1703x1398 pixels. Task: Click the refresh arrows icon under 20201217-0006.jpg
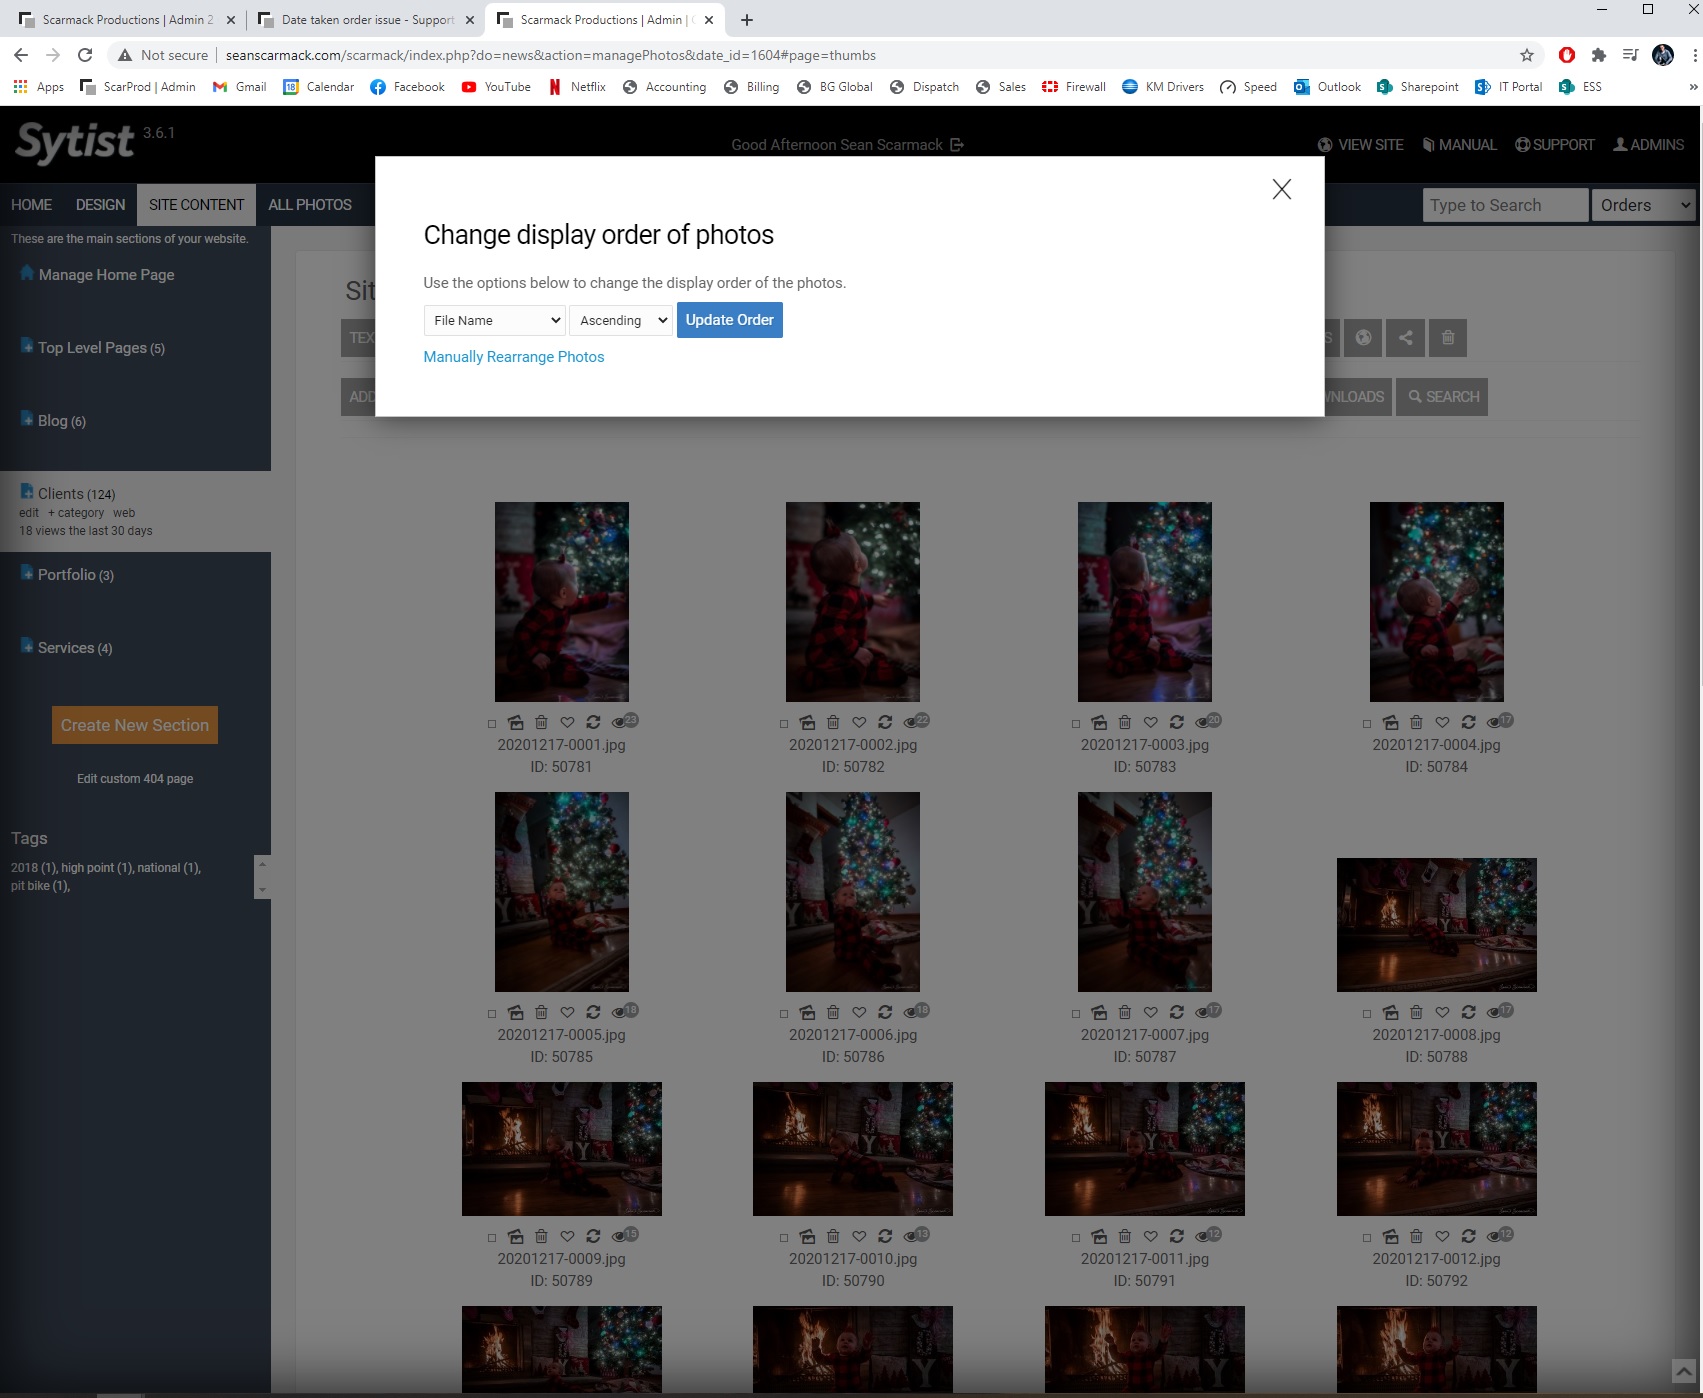click(885, 1012)
